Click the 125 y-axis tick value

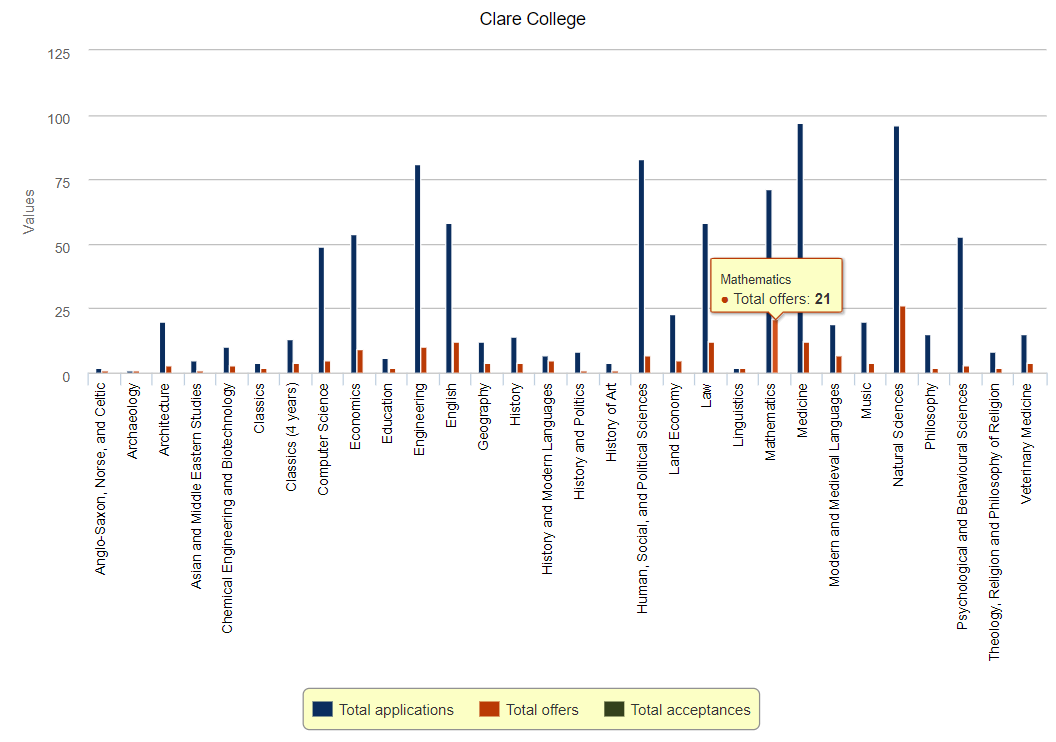click(x=59, y=54)
